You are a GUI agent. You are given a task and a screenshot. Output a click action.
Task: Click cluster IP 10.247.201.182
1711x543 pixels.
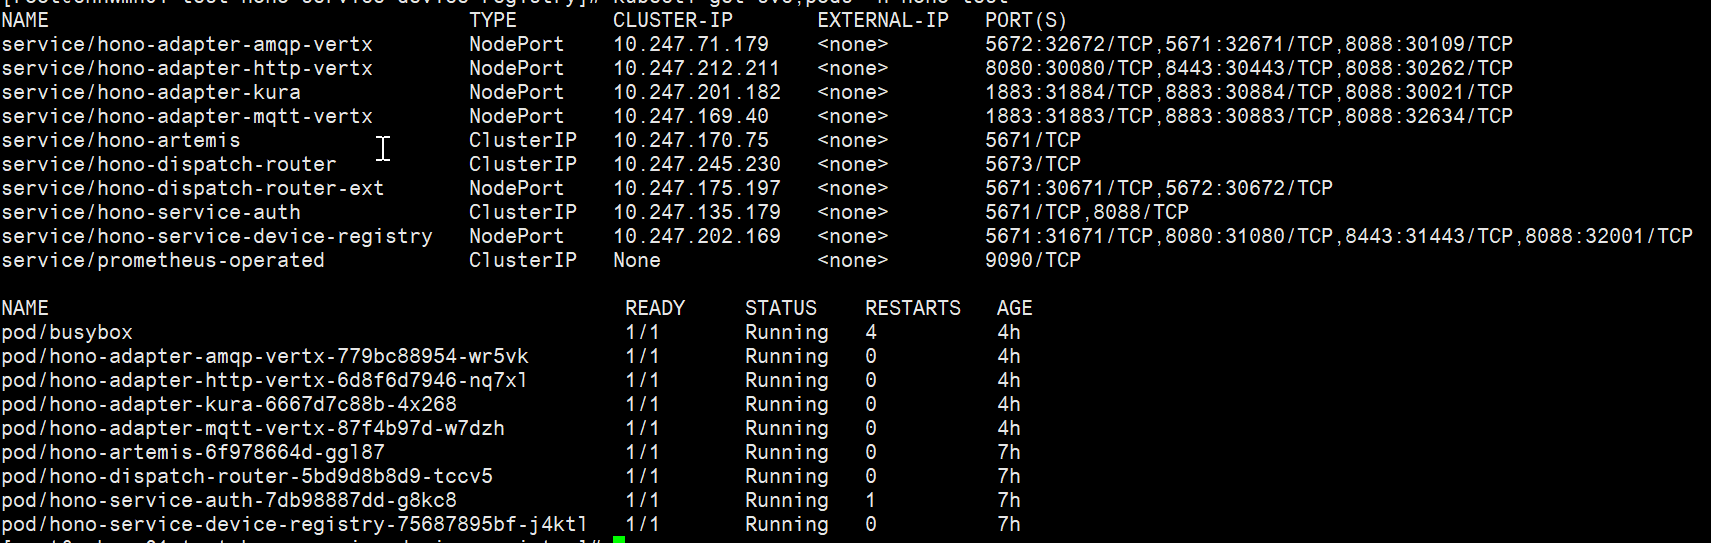click(697, 93)
